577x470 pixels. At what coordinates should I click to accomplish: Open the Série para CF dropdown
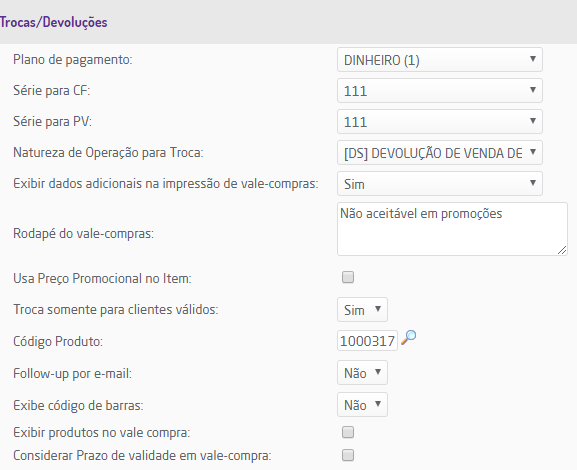(440, 91)
